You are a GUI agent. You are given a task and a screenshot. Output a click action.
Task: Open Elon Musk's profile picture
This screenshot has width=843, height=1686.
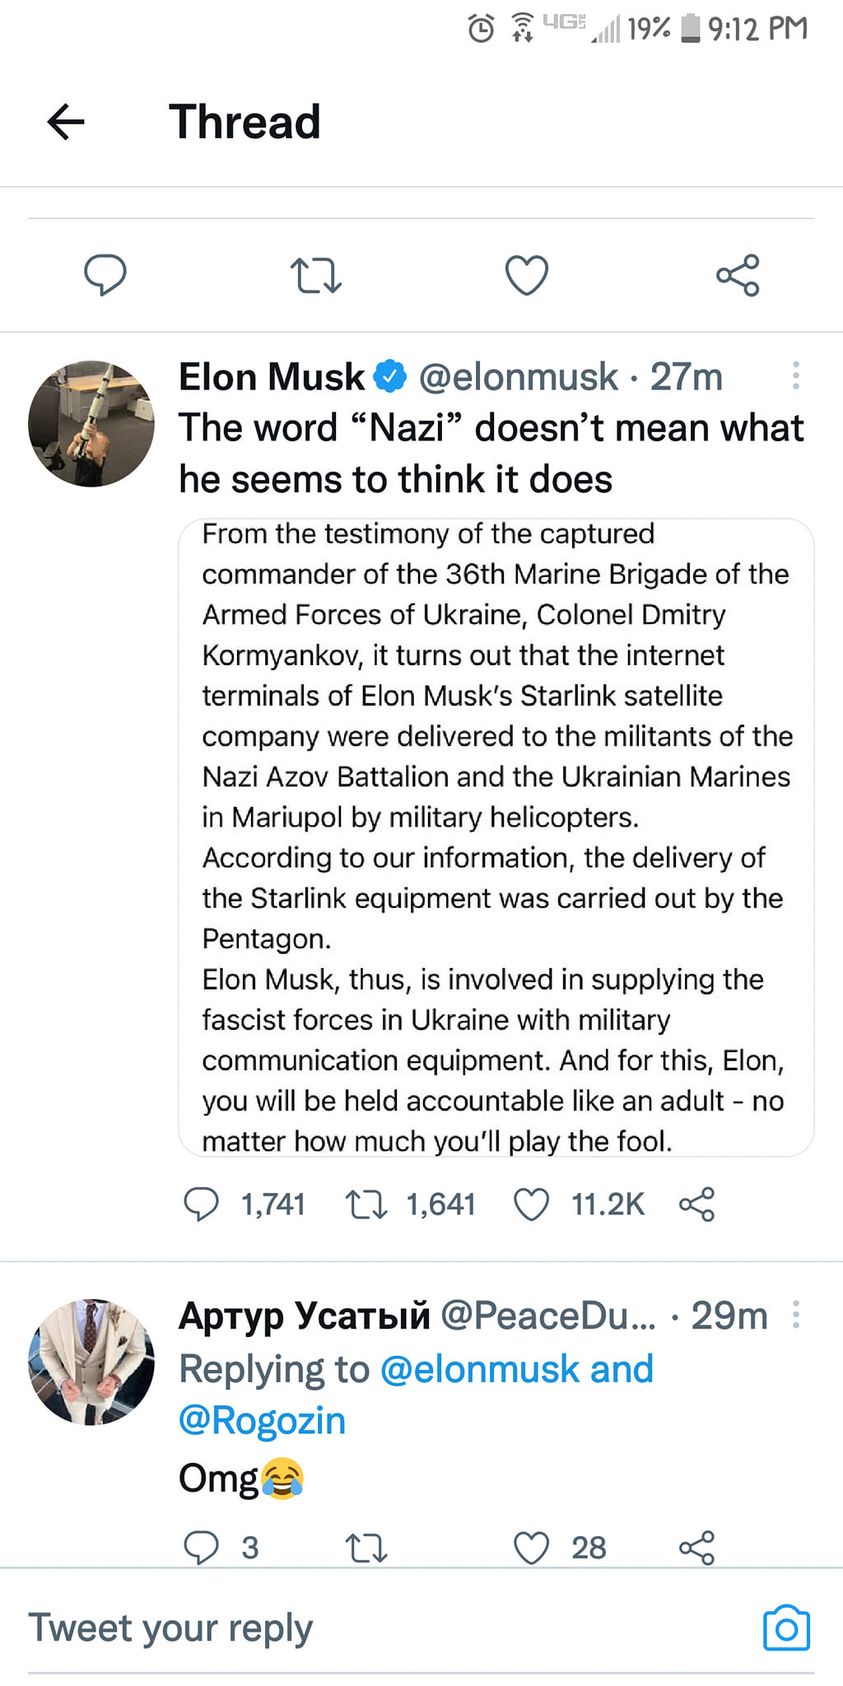coord(91,424)
